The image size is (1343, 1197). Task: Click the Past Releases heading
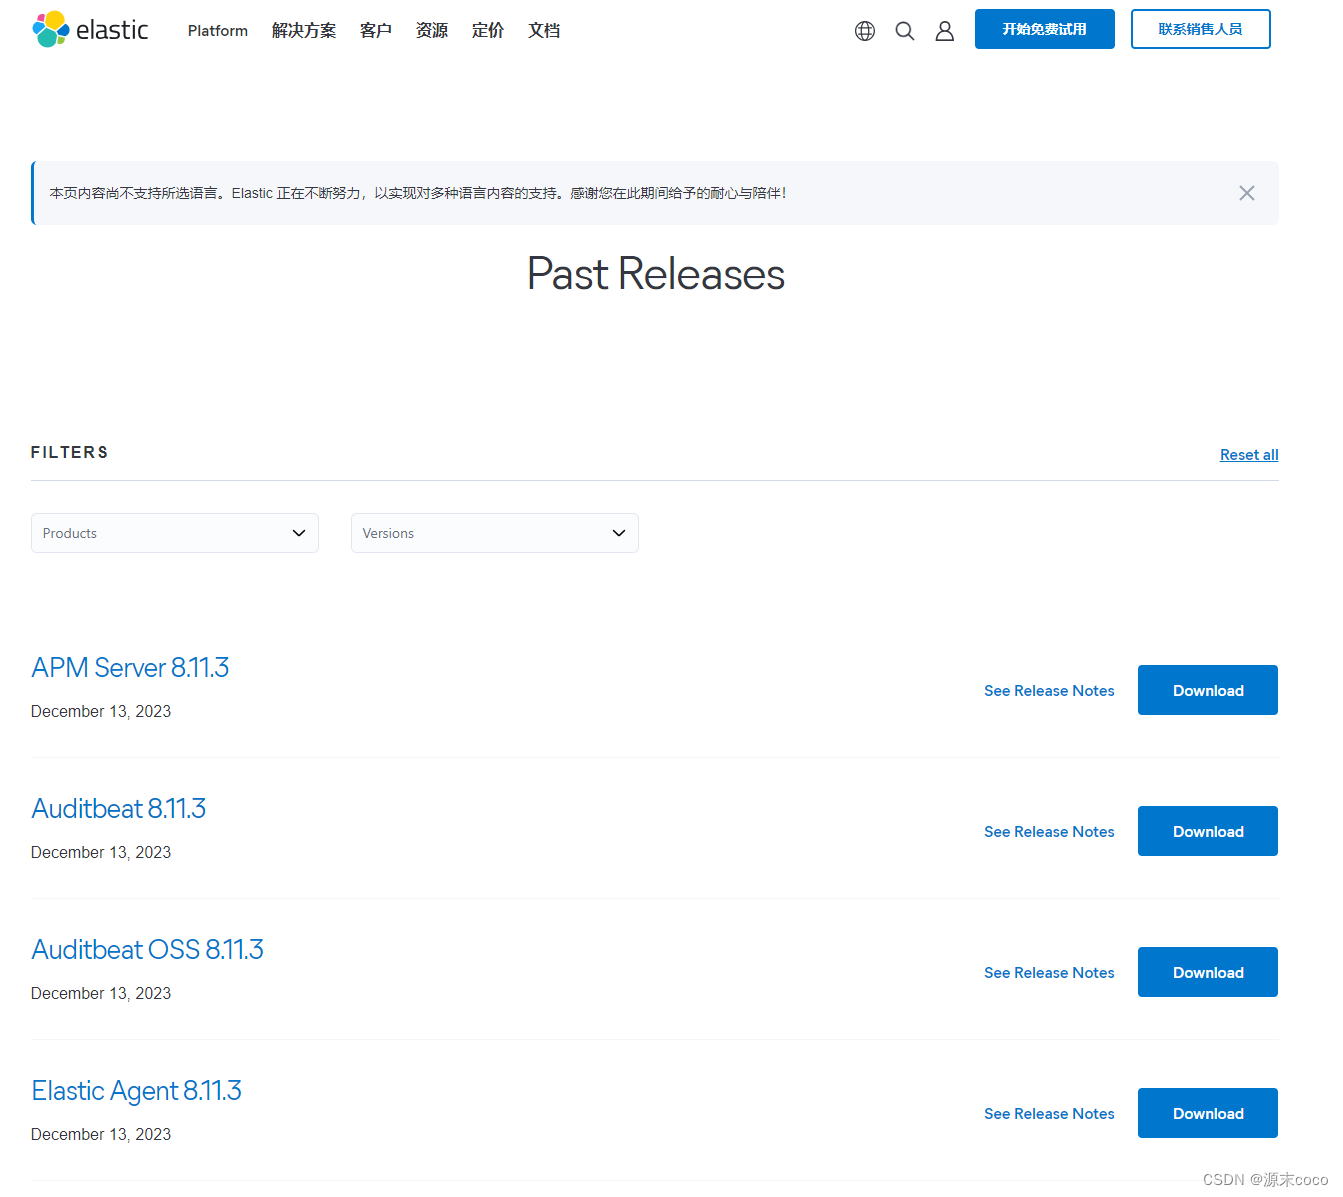point(656,274)
